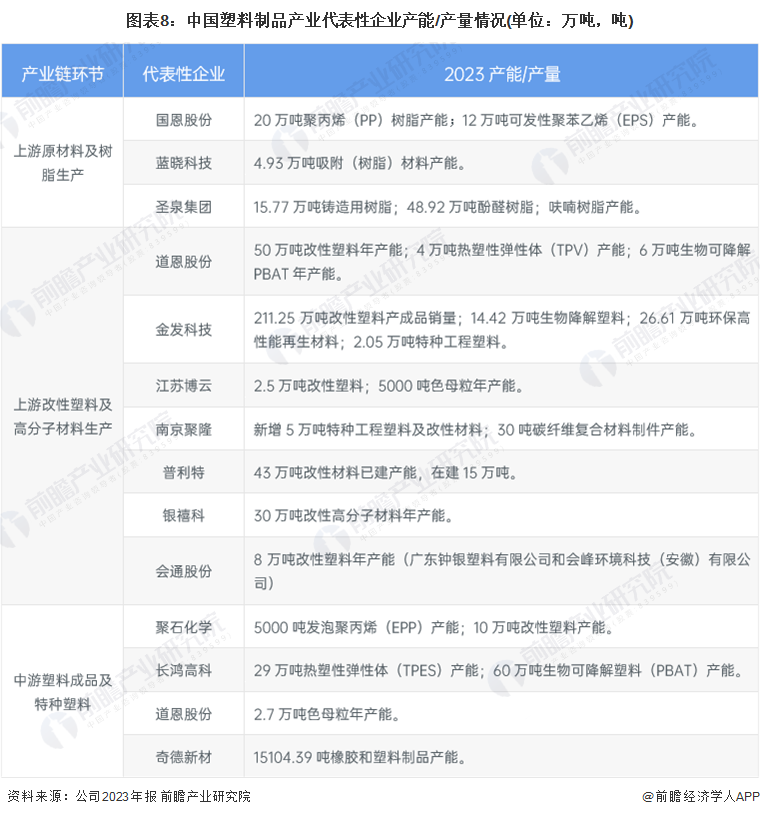This screenshot has height=817, width=760.
Task: Select the 211.25 万吨改性塑料产成品销量 cell
Action: point(501,329)
